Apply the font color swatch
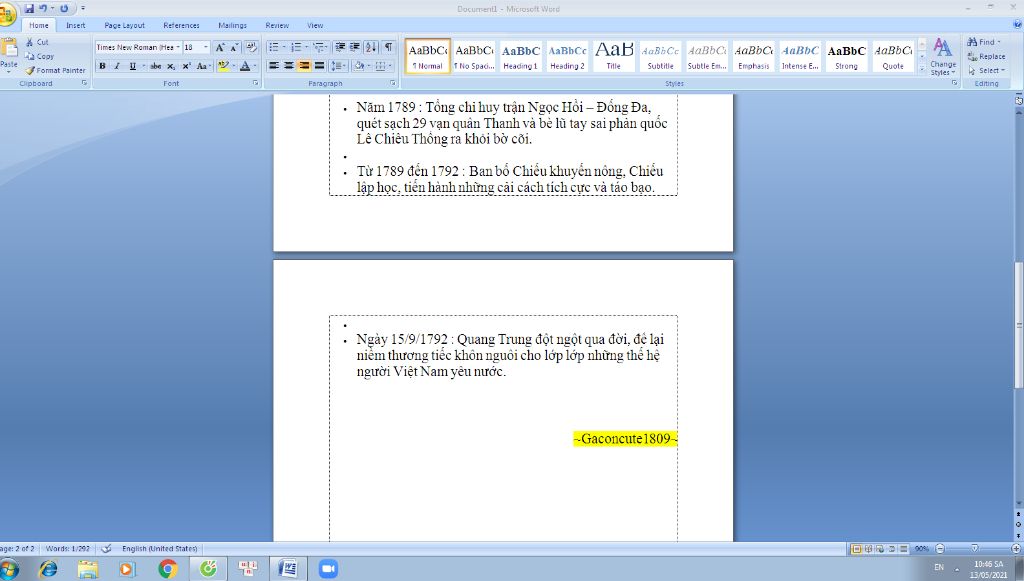 click(x=245, y=66)
